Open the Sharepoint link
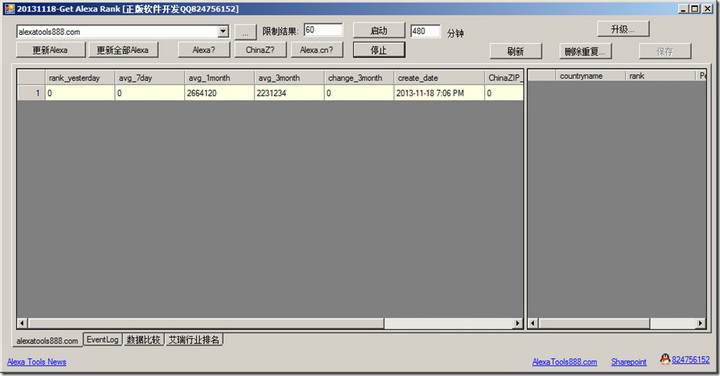 pyautogui.click(x=629, y=362)
